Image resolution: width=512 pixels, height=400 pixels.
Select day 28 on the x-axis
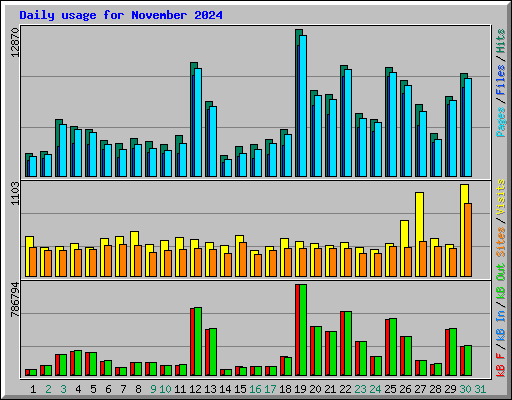click(435, 389)
